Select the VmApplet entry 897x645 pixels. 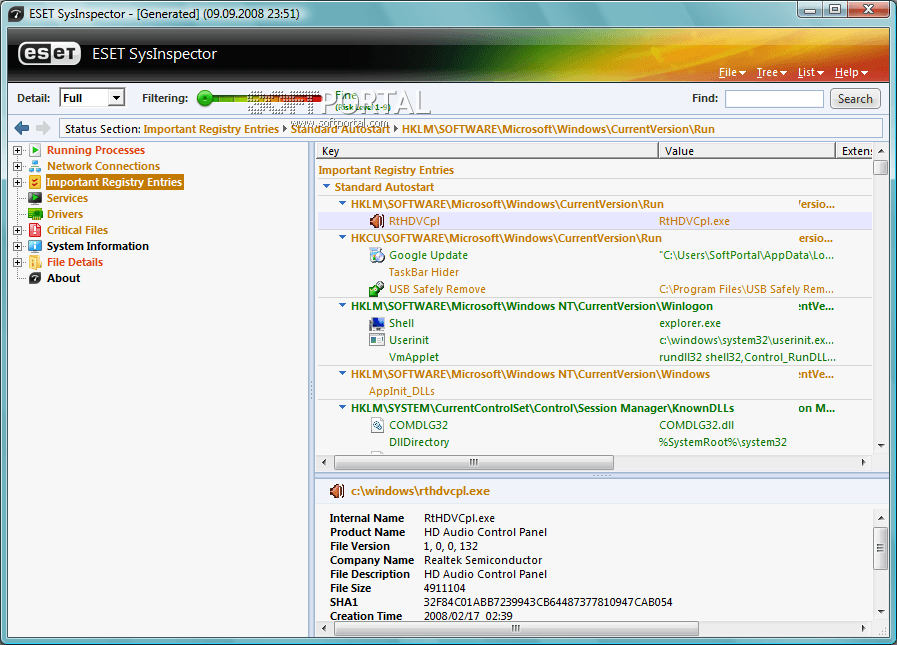tap(414, 357)
